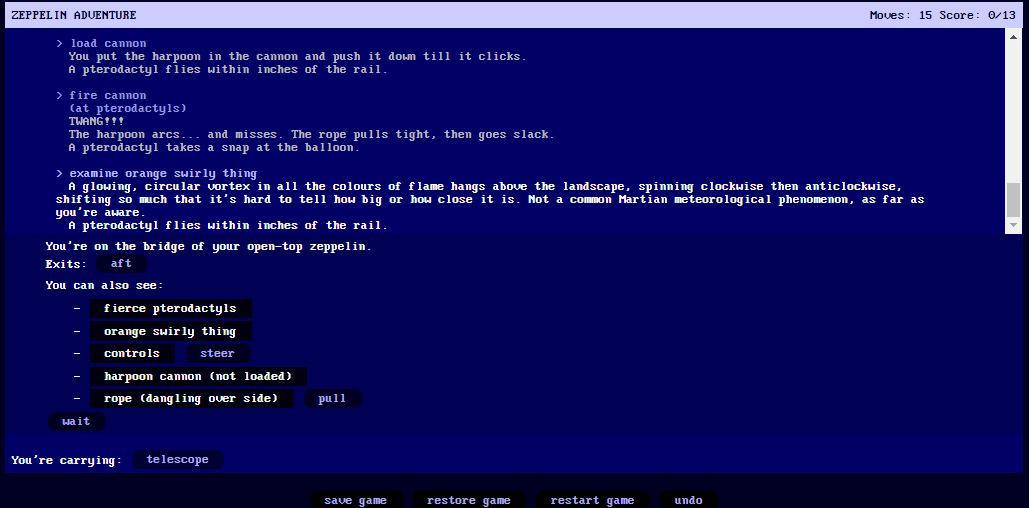Click the '> load cannon' command line
1029x508 pixels.
101,43
